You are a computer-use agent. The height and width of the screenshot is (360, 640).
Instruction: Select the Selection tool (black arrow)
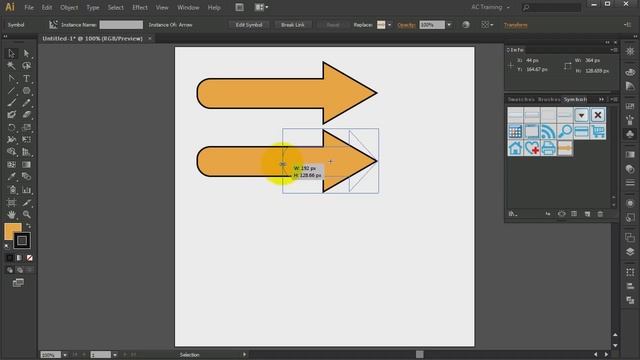click(x=11, y=53)
